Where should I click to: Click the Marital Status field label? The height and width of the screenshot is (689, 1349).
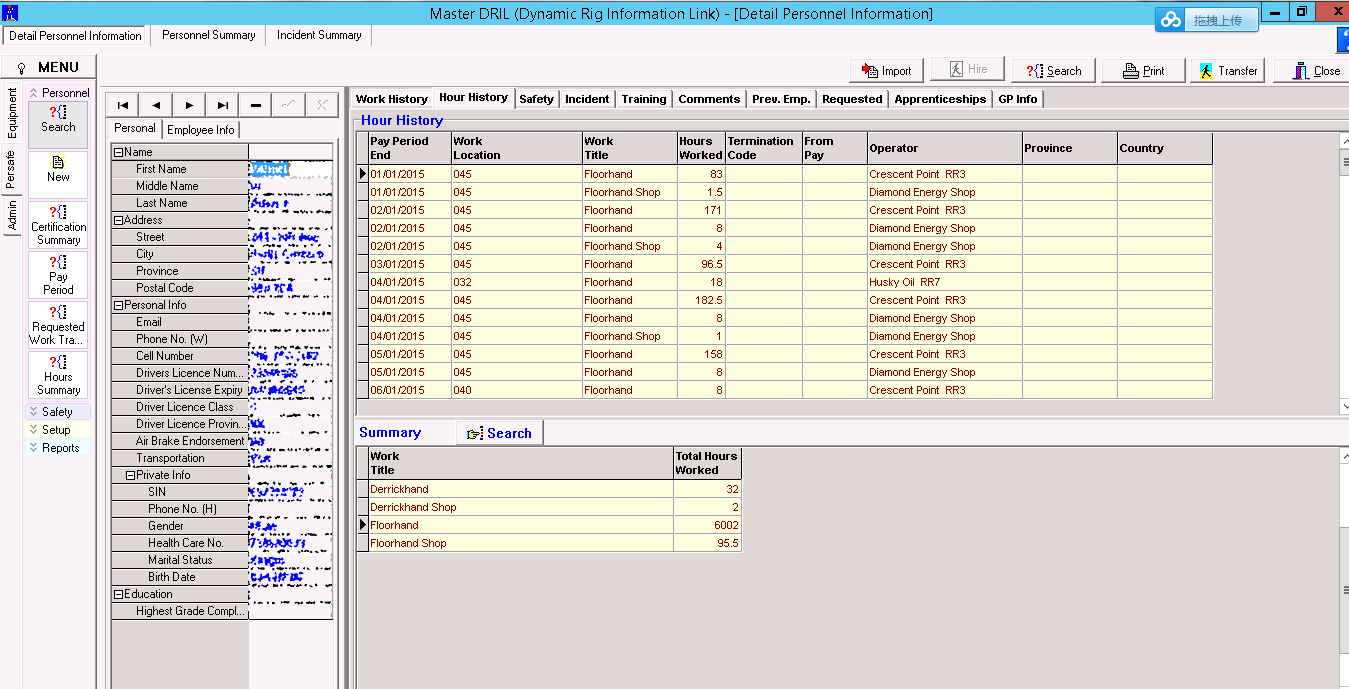[179, 560]
